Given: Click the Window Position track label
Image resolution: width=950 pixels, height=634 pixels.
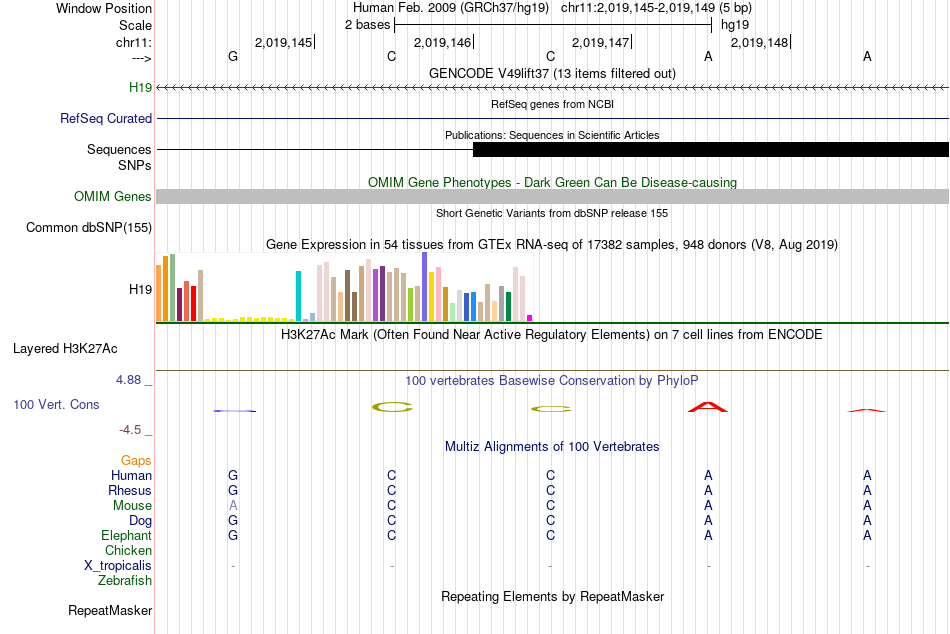Looking at the screenshot, I should pyautogui.click(x=104, y=8).
